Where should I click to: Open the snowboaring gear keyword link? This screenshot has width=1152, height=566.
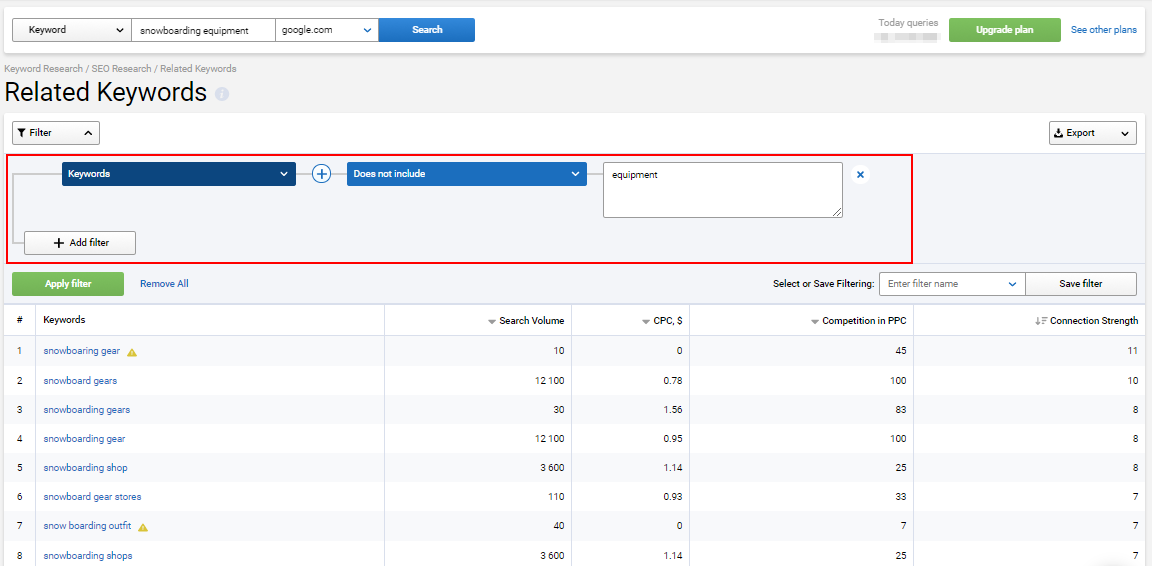click(x=82, y=351)
